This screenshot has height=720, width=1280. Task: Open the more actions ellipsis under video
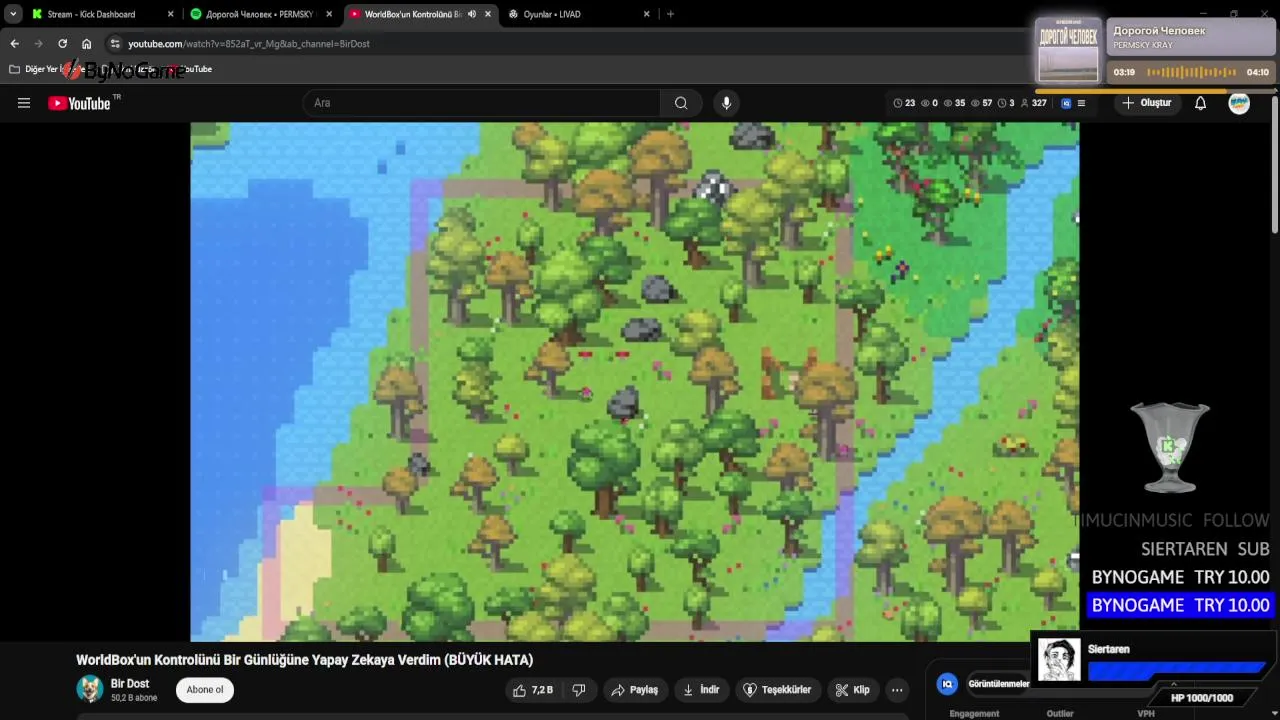[897, 690]
